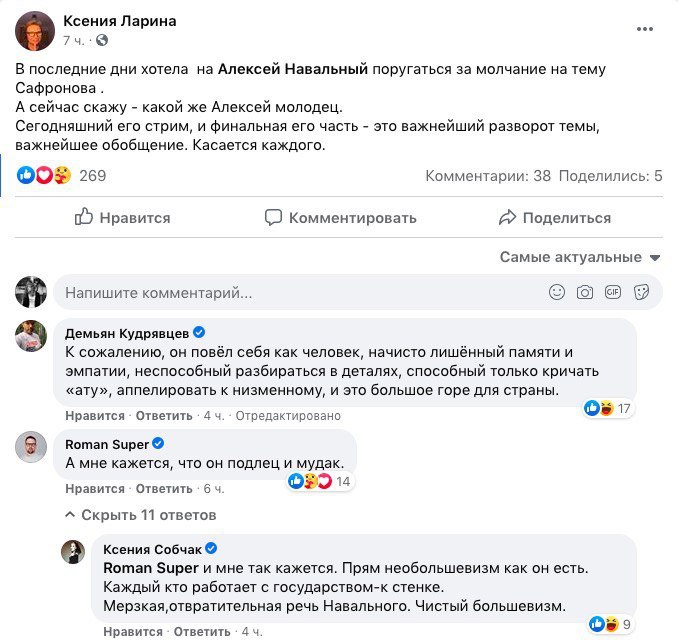This screenshot has width=678, height=641.
Task: Collapse replies with Скрыть 11 ответов
Action: click(x=140, y=515)
